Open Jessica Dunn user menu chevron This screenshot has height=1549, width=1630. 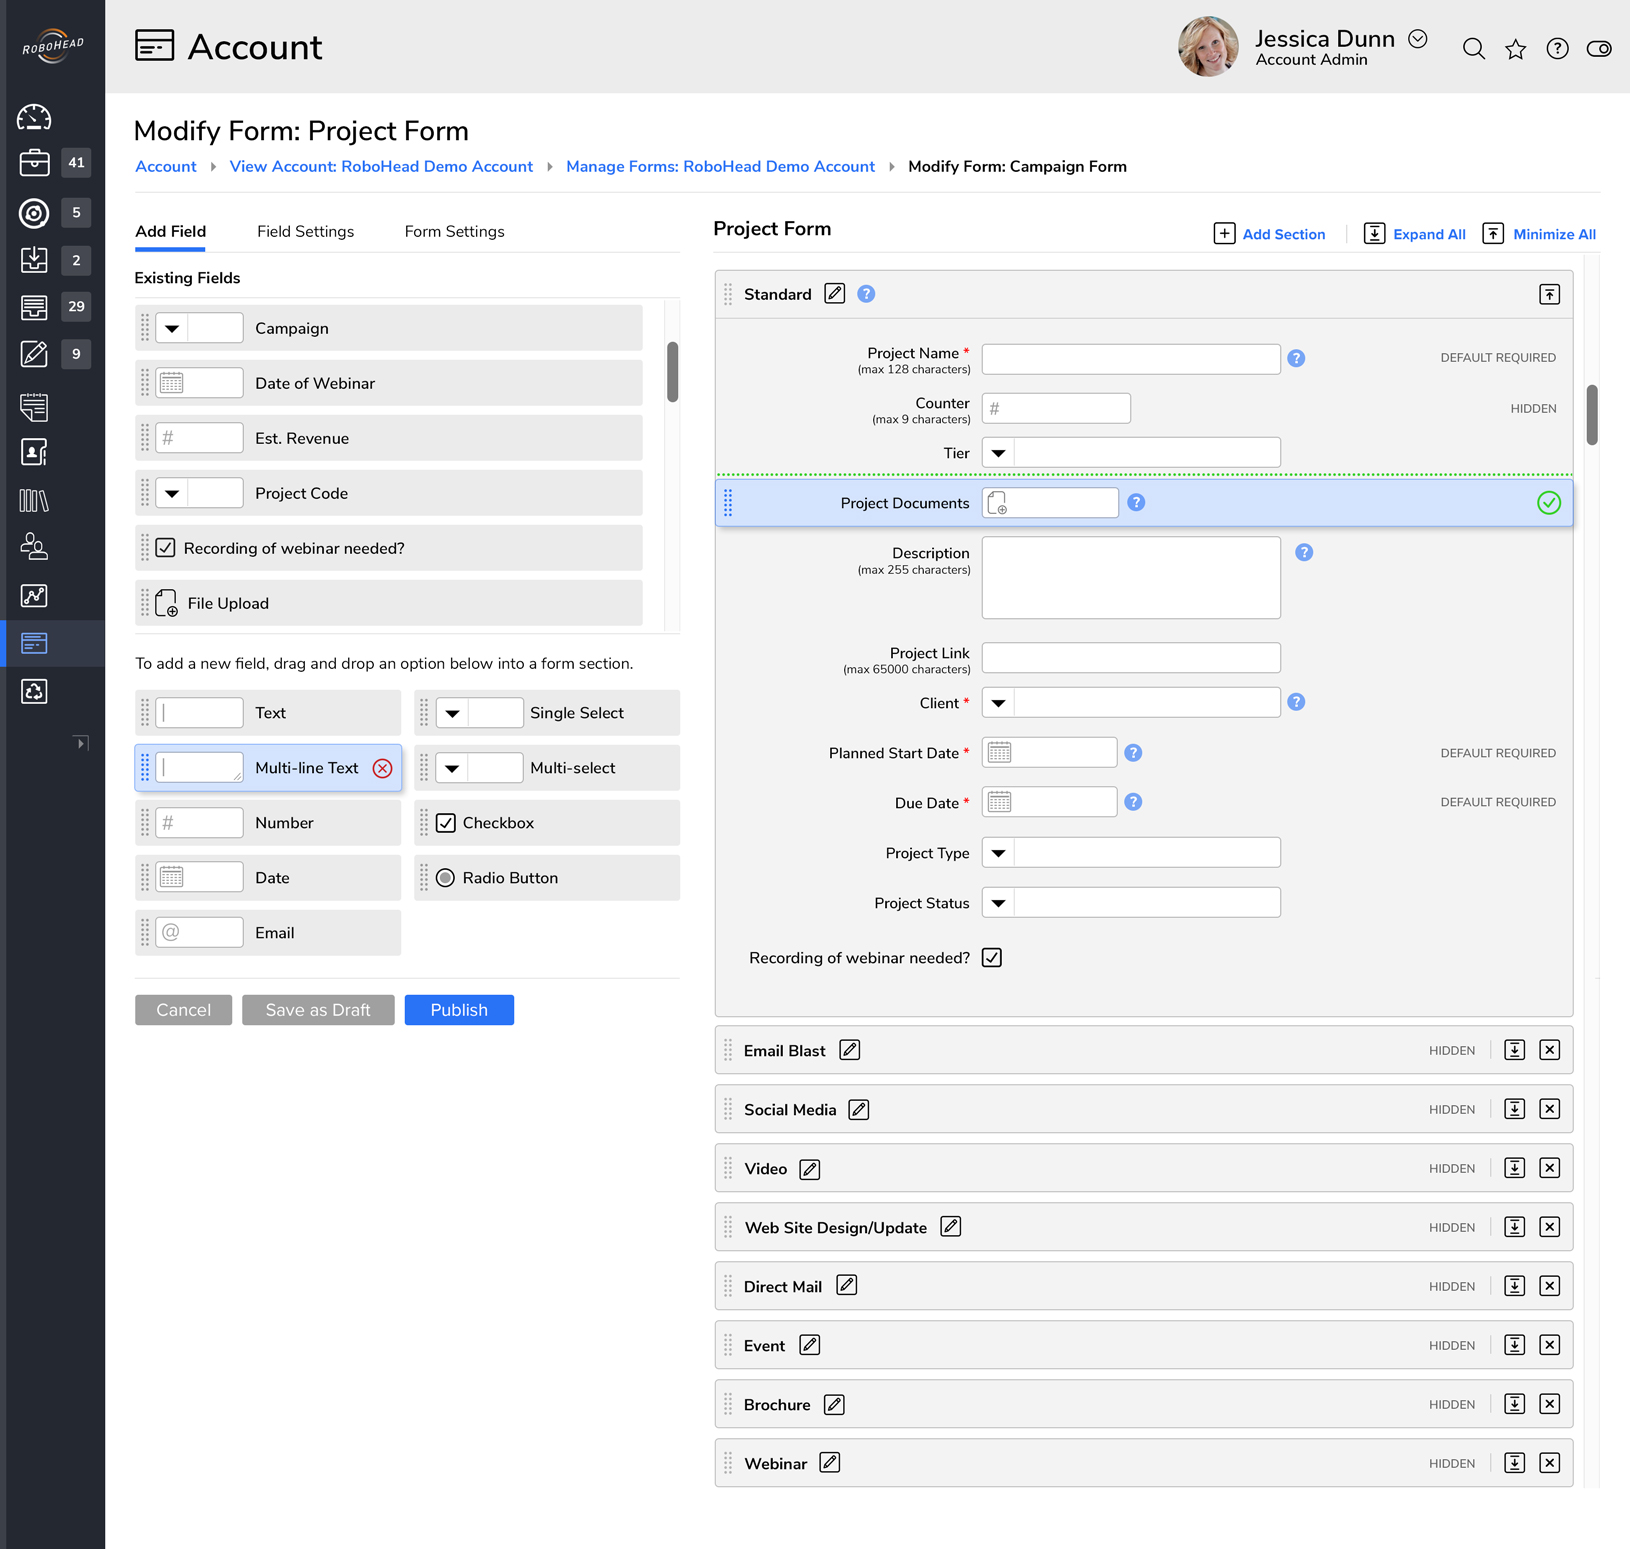click(x=1417, y=39)
